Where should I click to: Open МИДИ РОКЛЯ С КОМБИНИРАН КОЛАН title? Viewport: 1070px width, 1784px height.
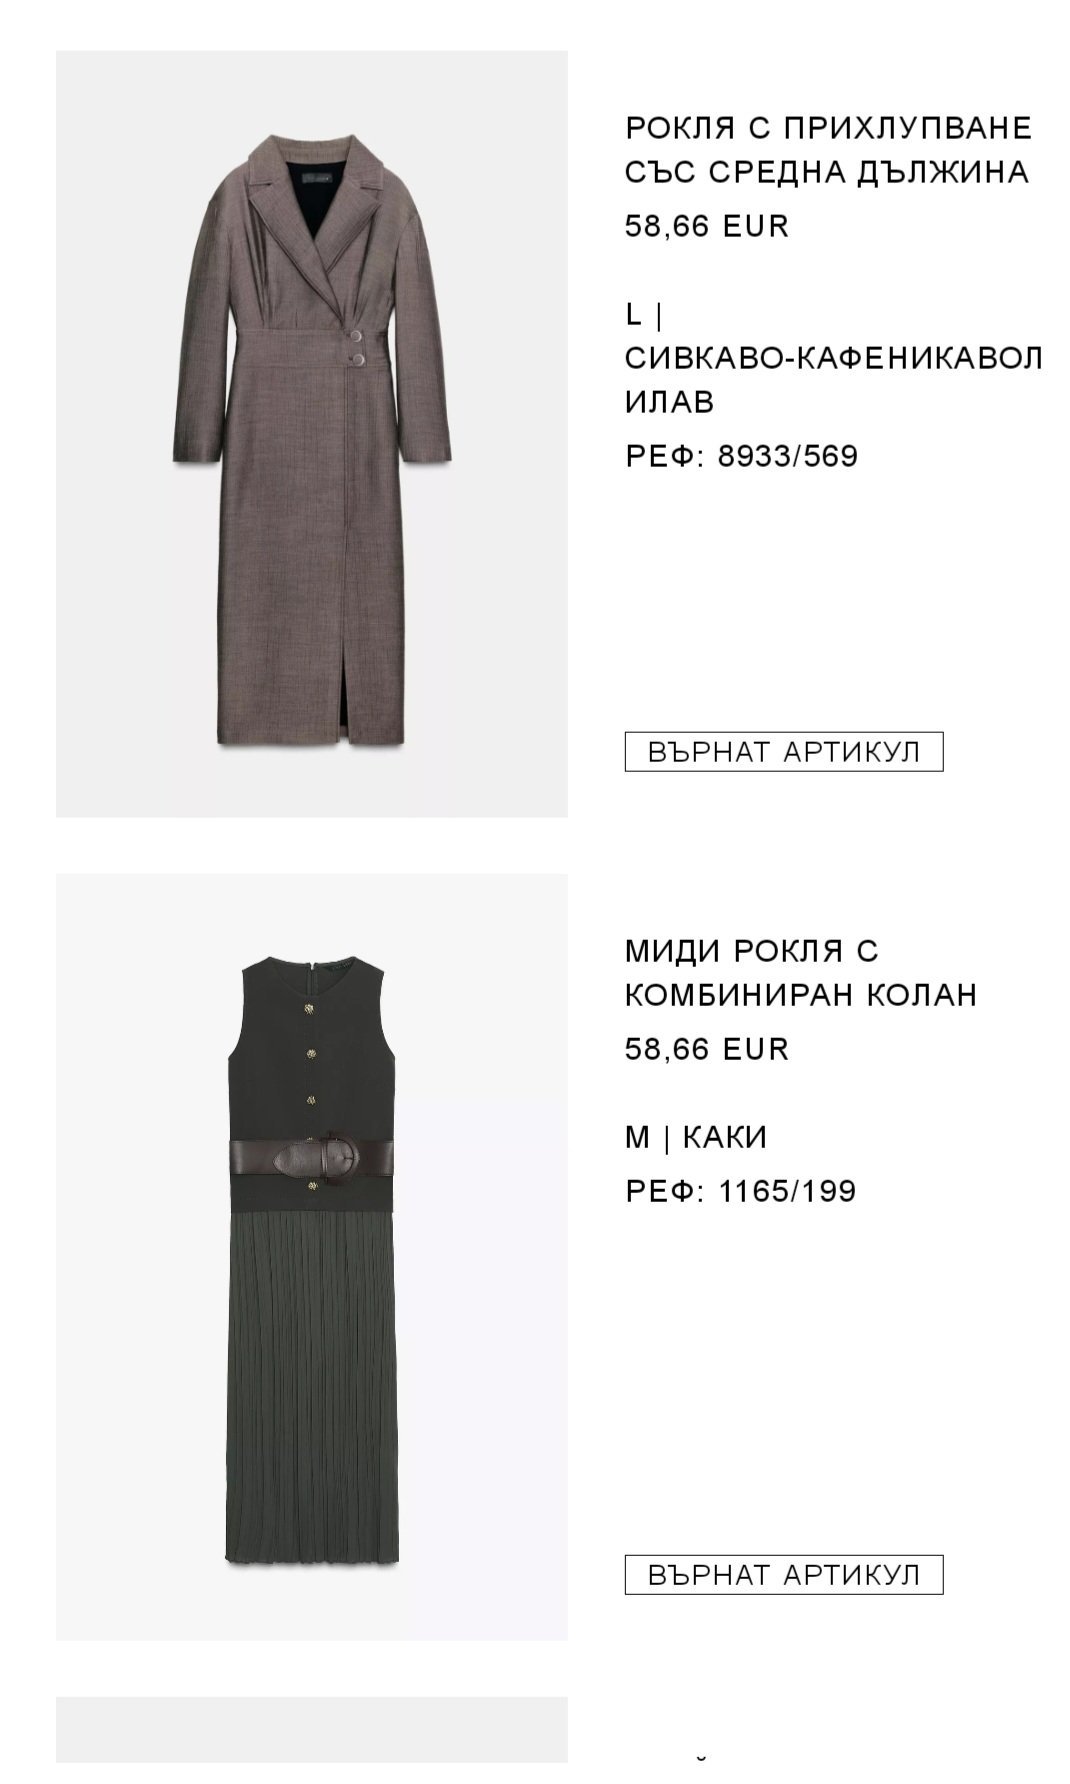[801, 973]
